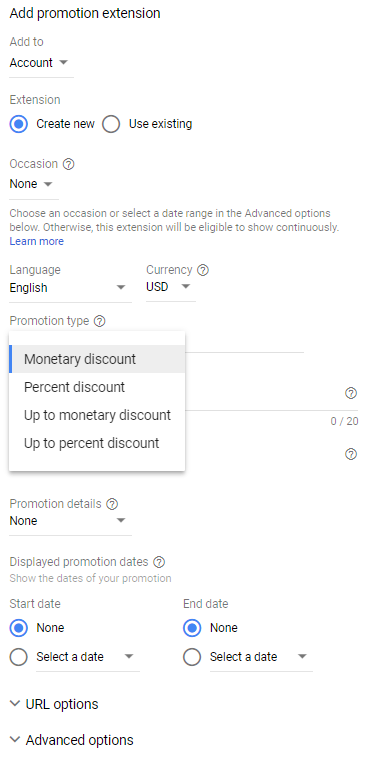370x759 pixels.
Task: Click help icon next to Promotion type
Action: coord(100,321)
